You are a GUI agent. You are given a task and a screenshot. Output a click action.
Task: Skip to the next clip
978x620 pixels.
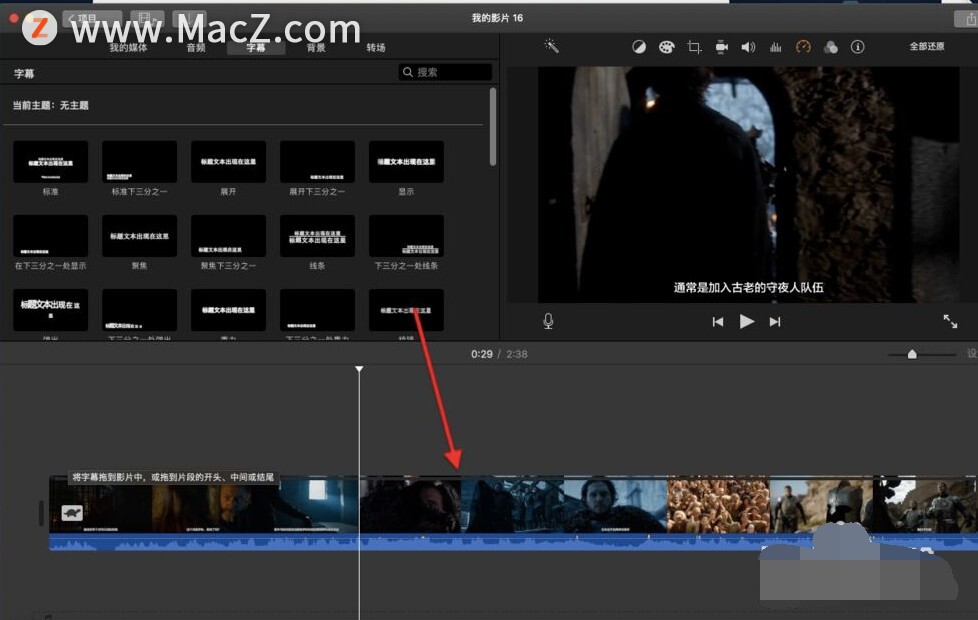775,322
